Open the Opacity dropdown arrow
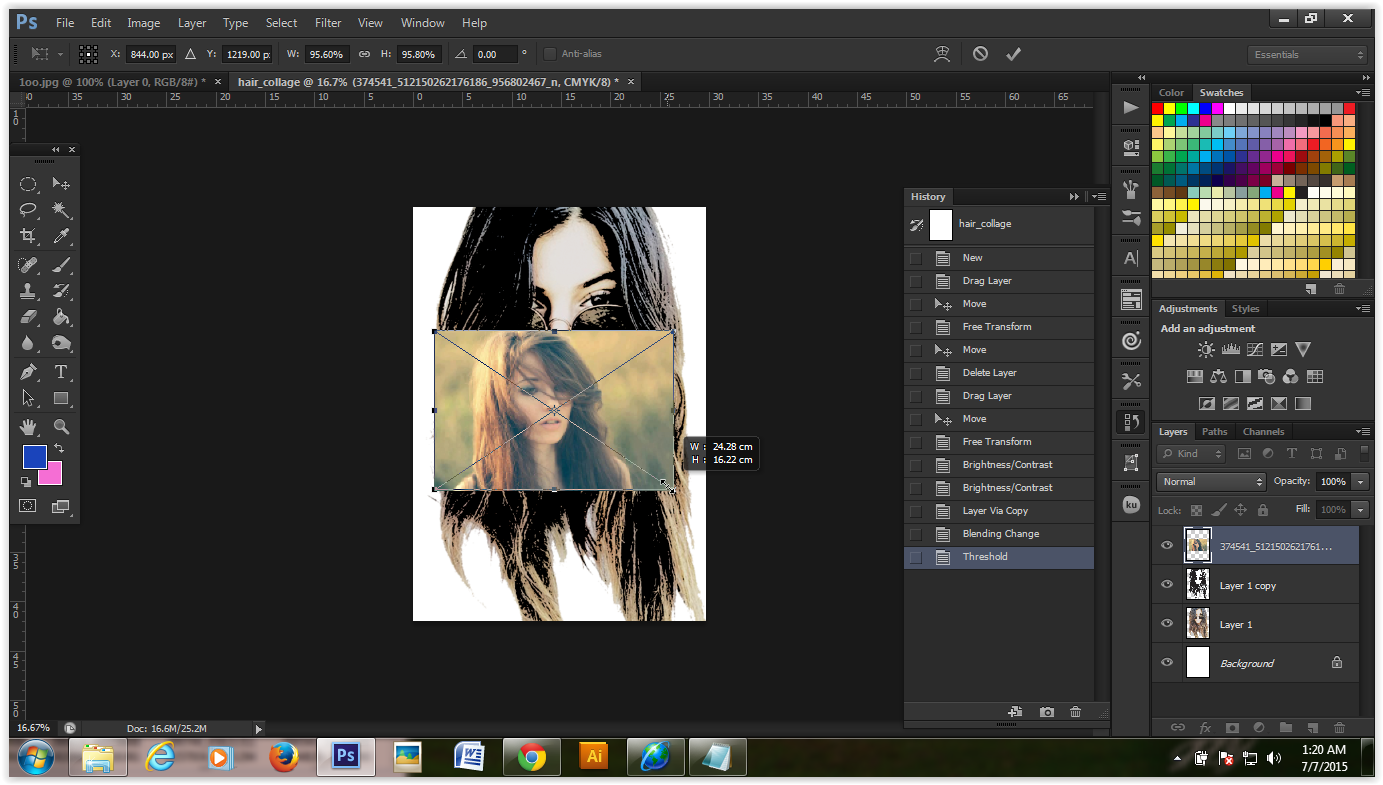 (1358, 481)
